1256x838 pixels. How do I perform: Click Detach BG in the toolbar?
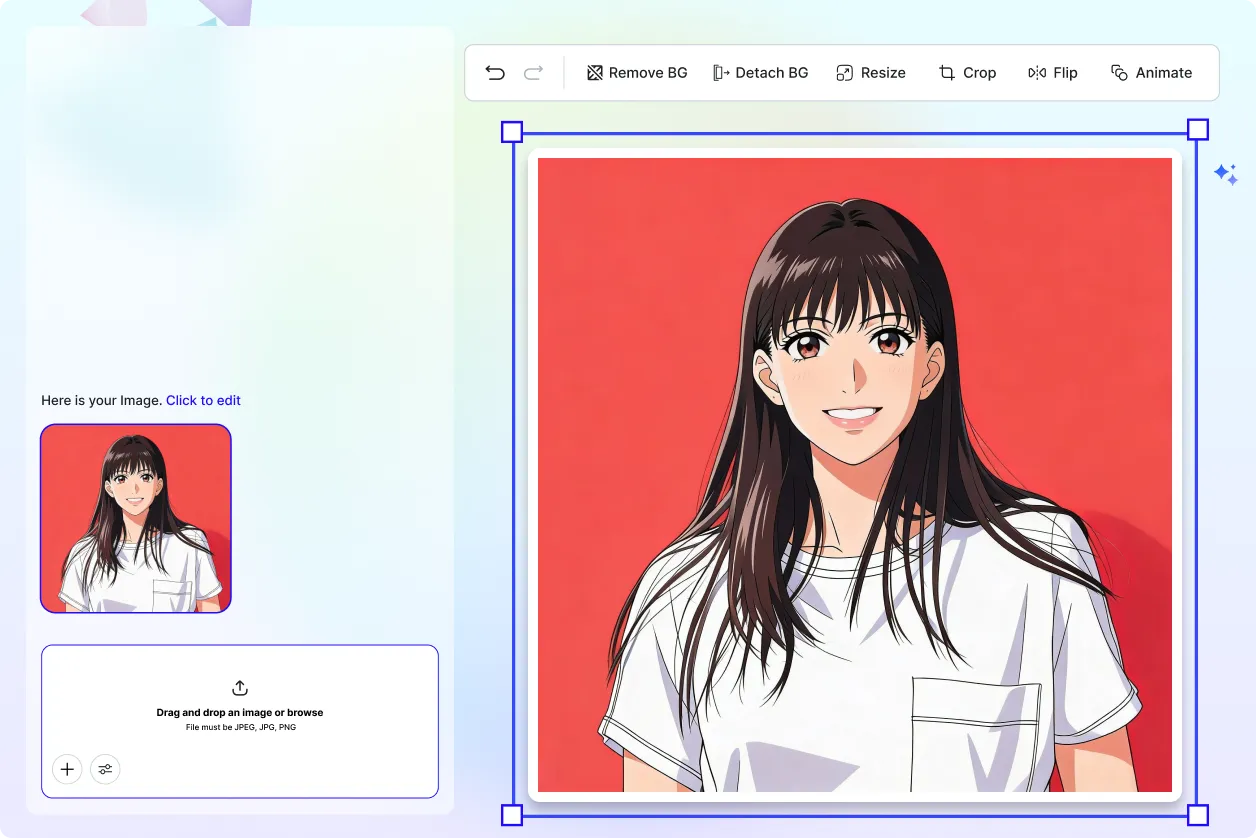pos(760,72)
